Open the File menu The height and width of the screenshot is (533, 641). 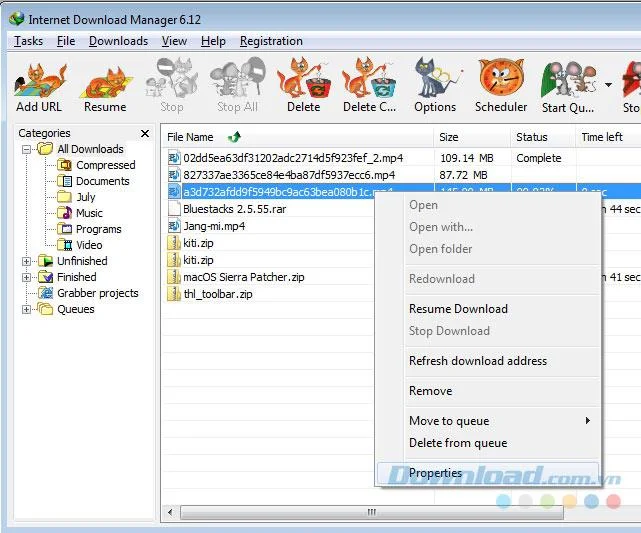[x=66, y=41]
